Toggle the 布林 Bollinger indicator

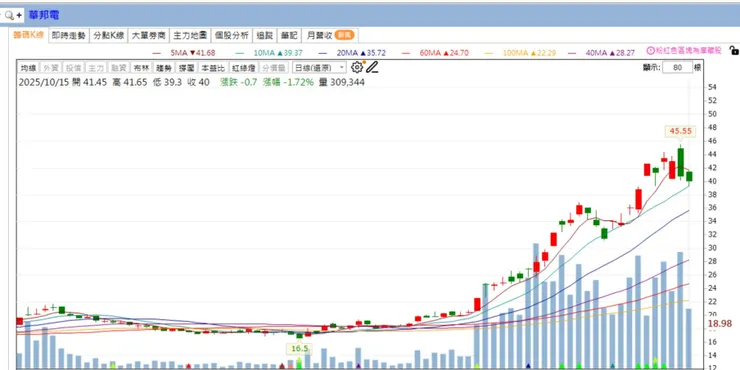141,68
